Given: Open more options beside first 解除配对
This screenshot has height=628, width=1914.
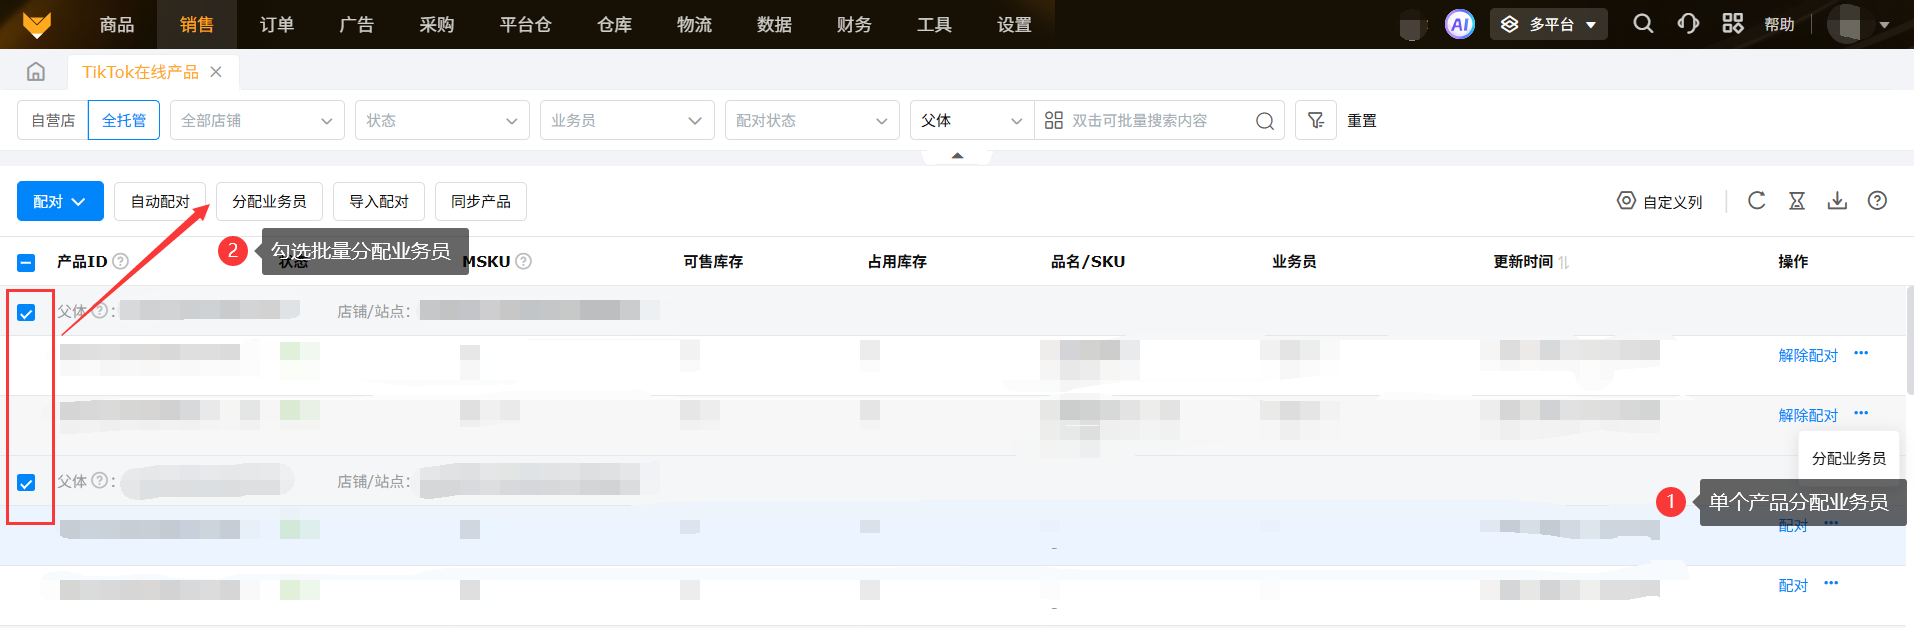Looking at the screenshot, I should click(x=1861, y=353).
